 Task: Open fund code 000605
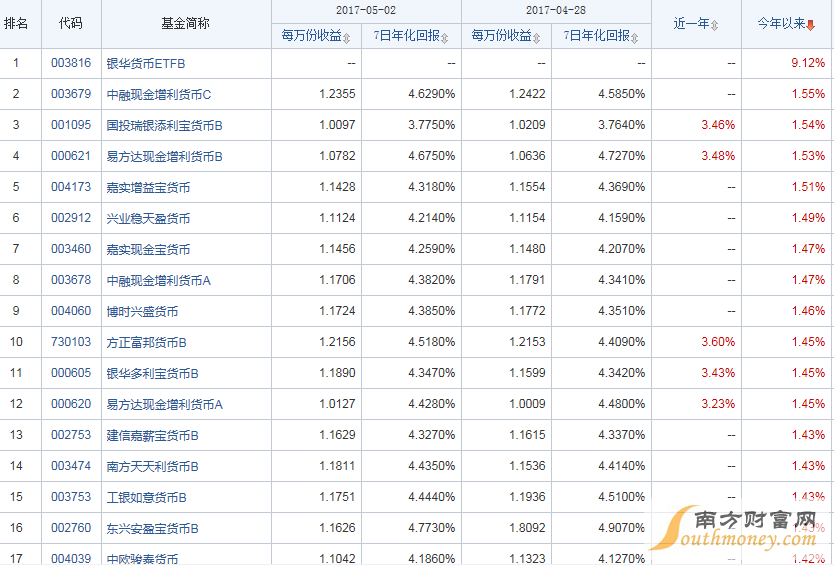pyautogui.click(x=71, y=372)
